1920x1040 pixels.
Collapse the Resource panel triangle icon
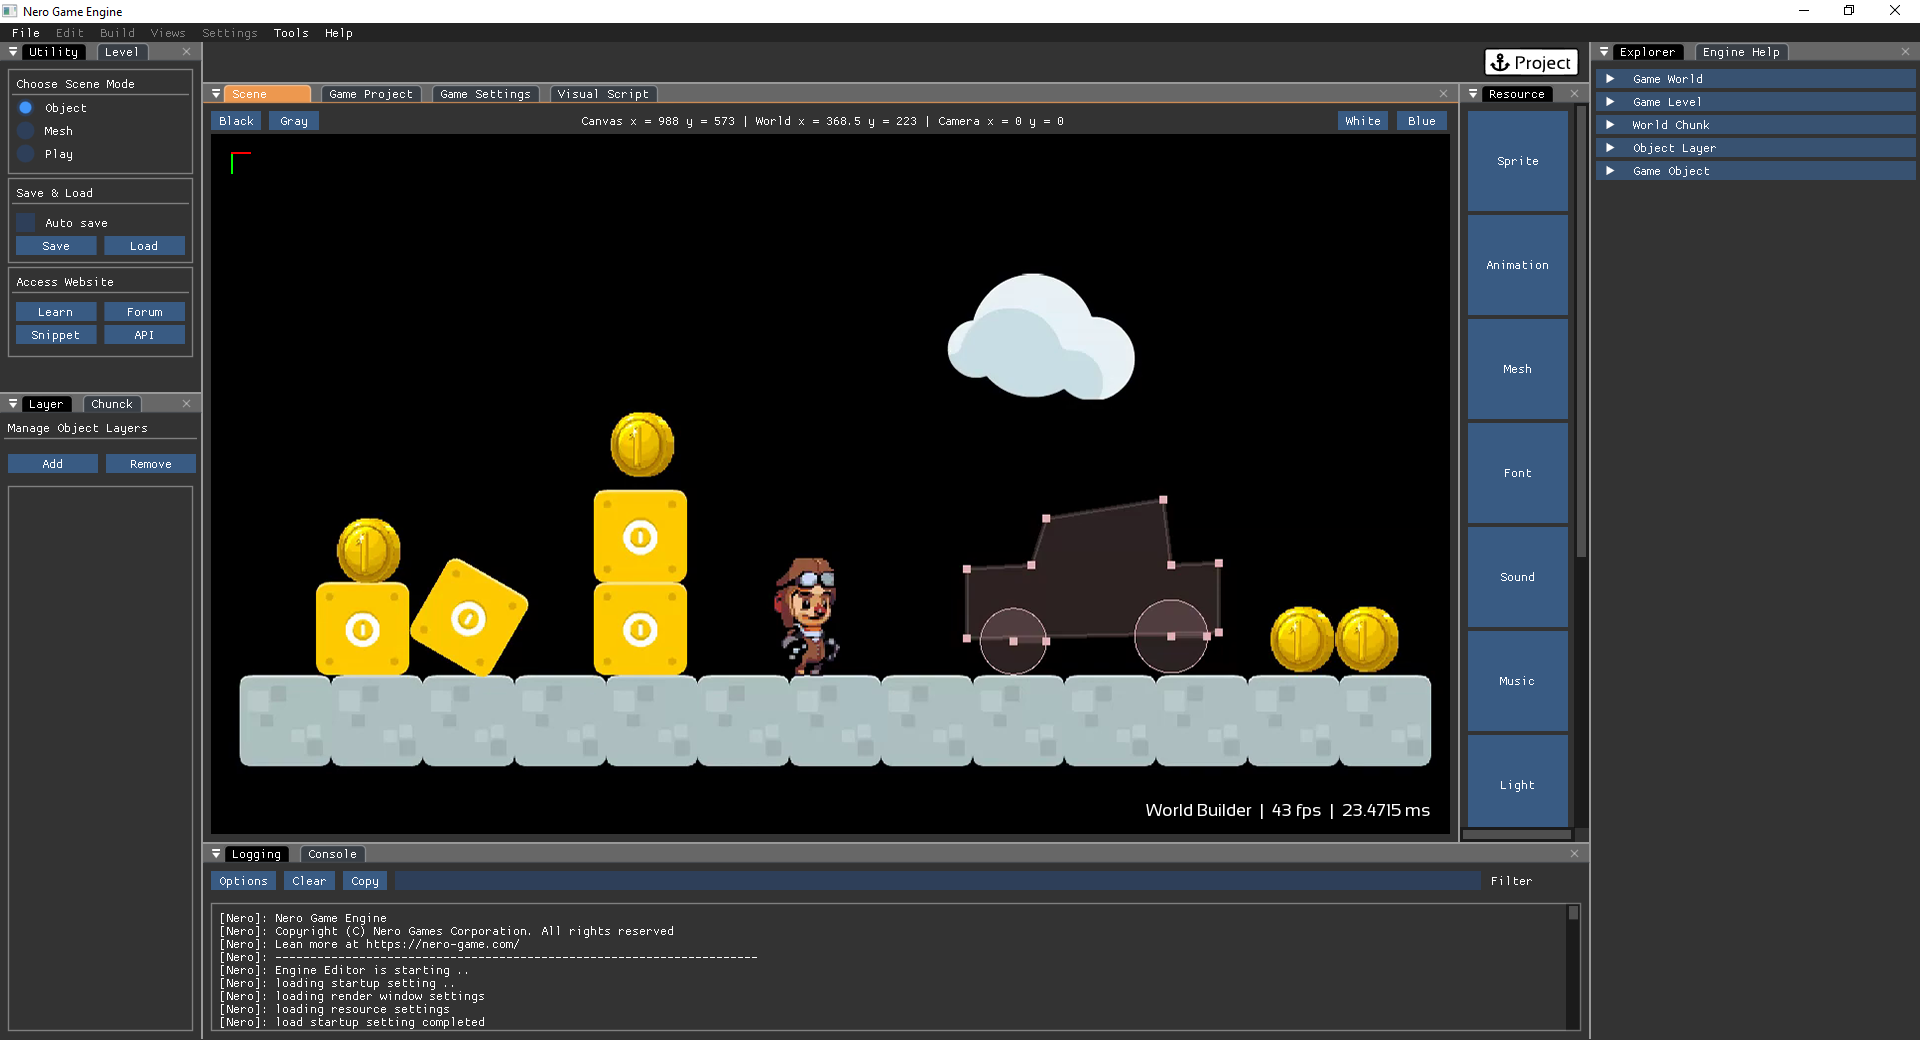[x=1473, y=94]
